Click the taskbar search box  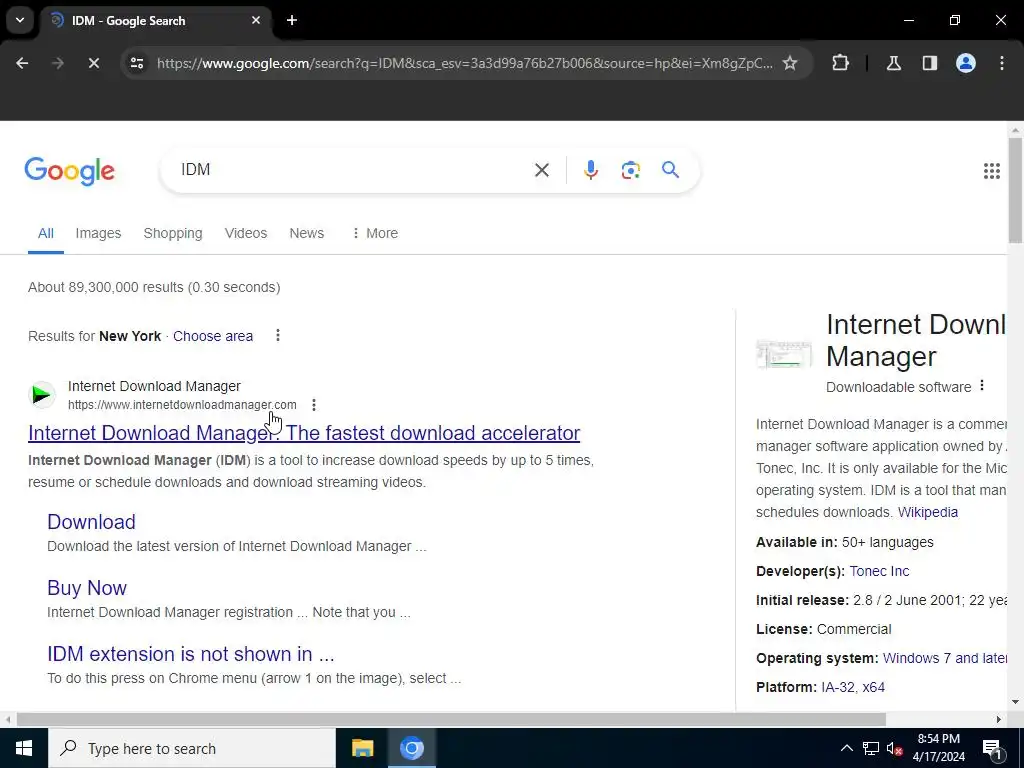192,748
